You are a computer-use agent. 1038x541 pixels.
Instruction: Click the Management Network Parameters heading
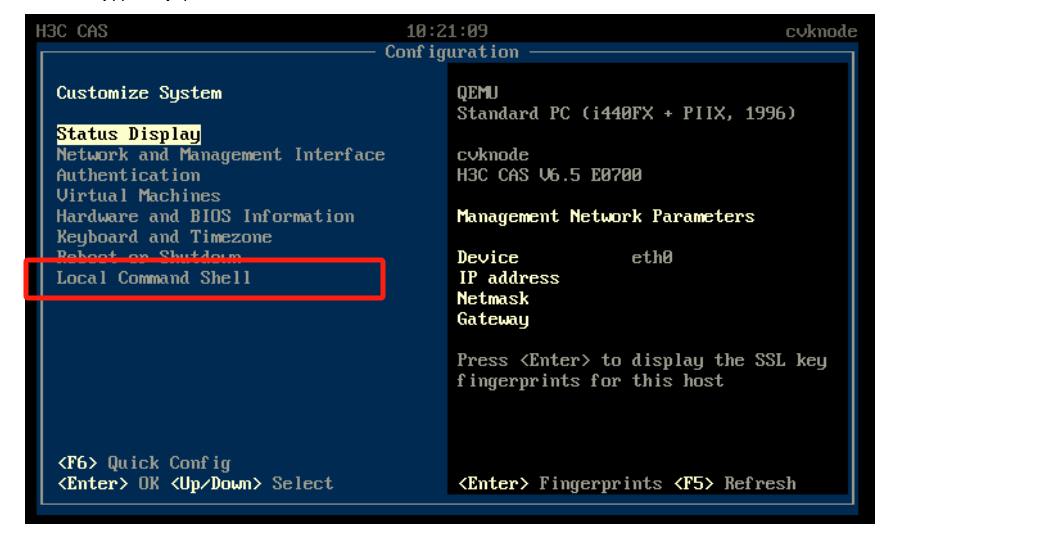click(x=605, y=216)
